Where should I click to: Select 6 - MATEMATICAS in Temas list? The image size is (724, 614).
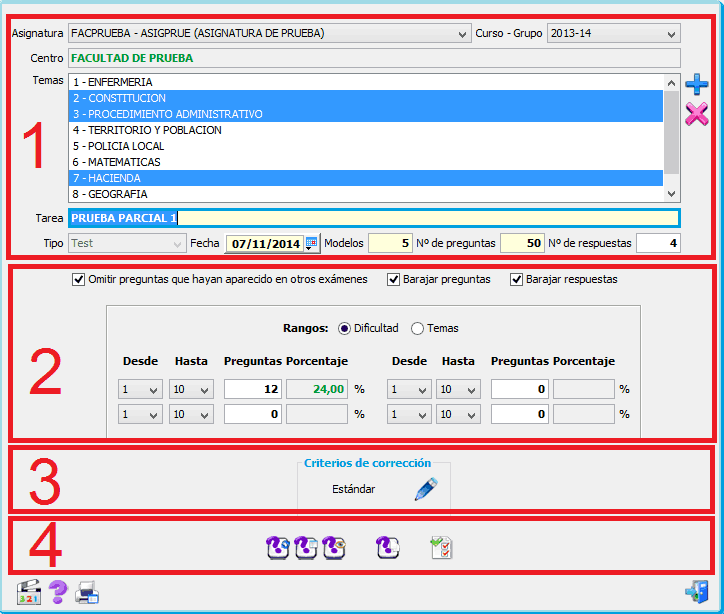365,162
